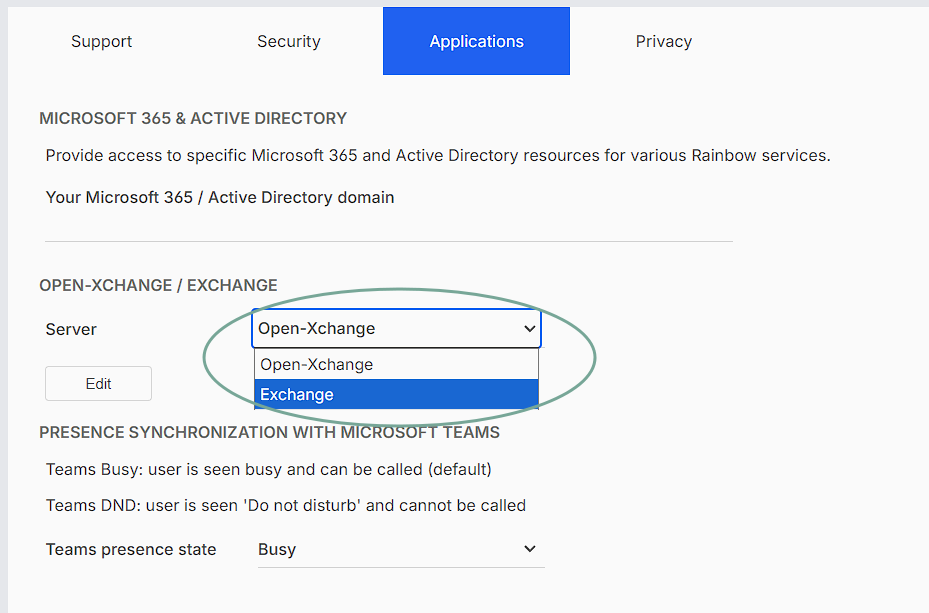Open the Teams presence state dropdown
This screenshot has height=613, width=929.
pyautogui.click(x=400, y=549)
